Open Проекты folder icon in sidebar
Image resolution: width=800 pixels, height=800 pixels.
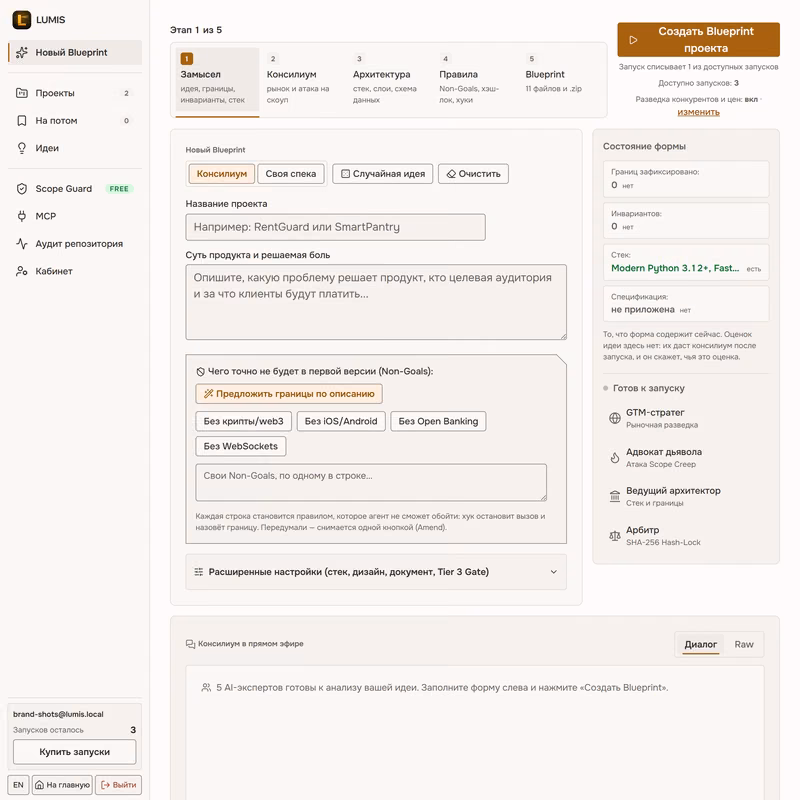[x=21, y=93]
